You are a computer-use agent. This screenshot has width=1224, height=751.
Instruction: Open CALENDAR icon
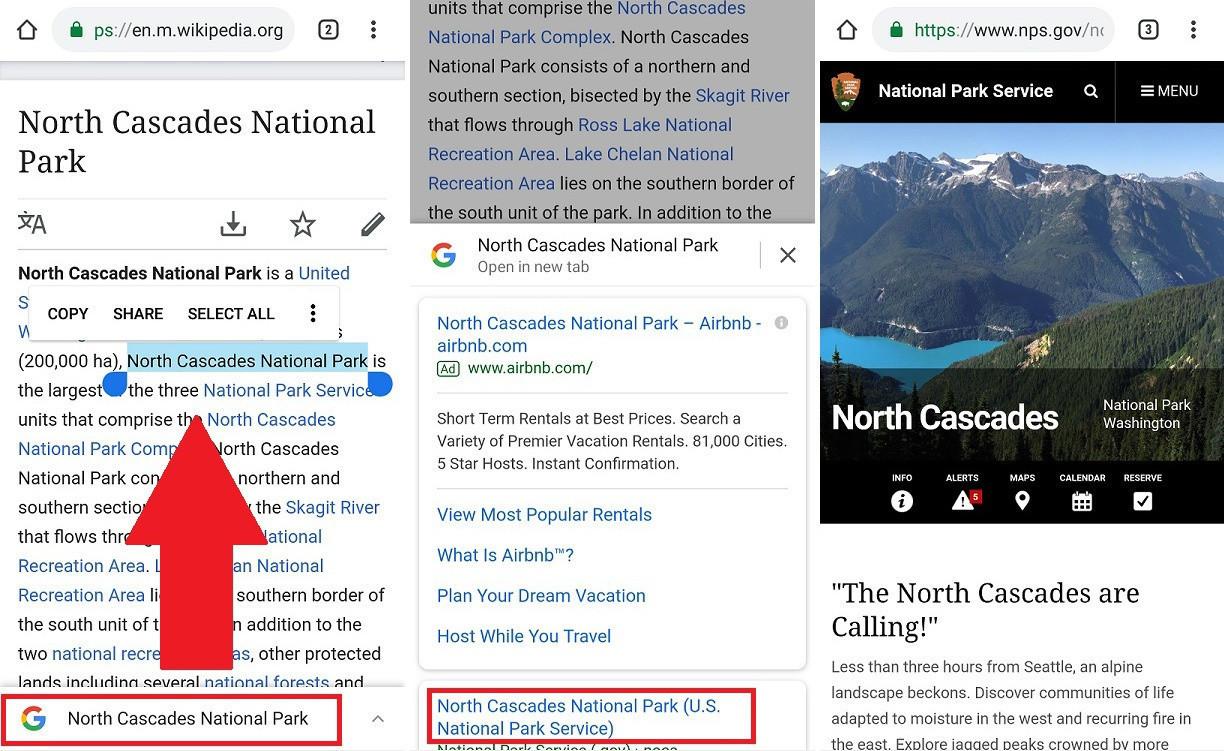[x=1082, y=493]
